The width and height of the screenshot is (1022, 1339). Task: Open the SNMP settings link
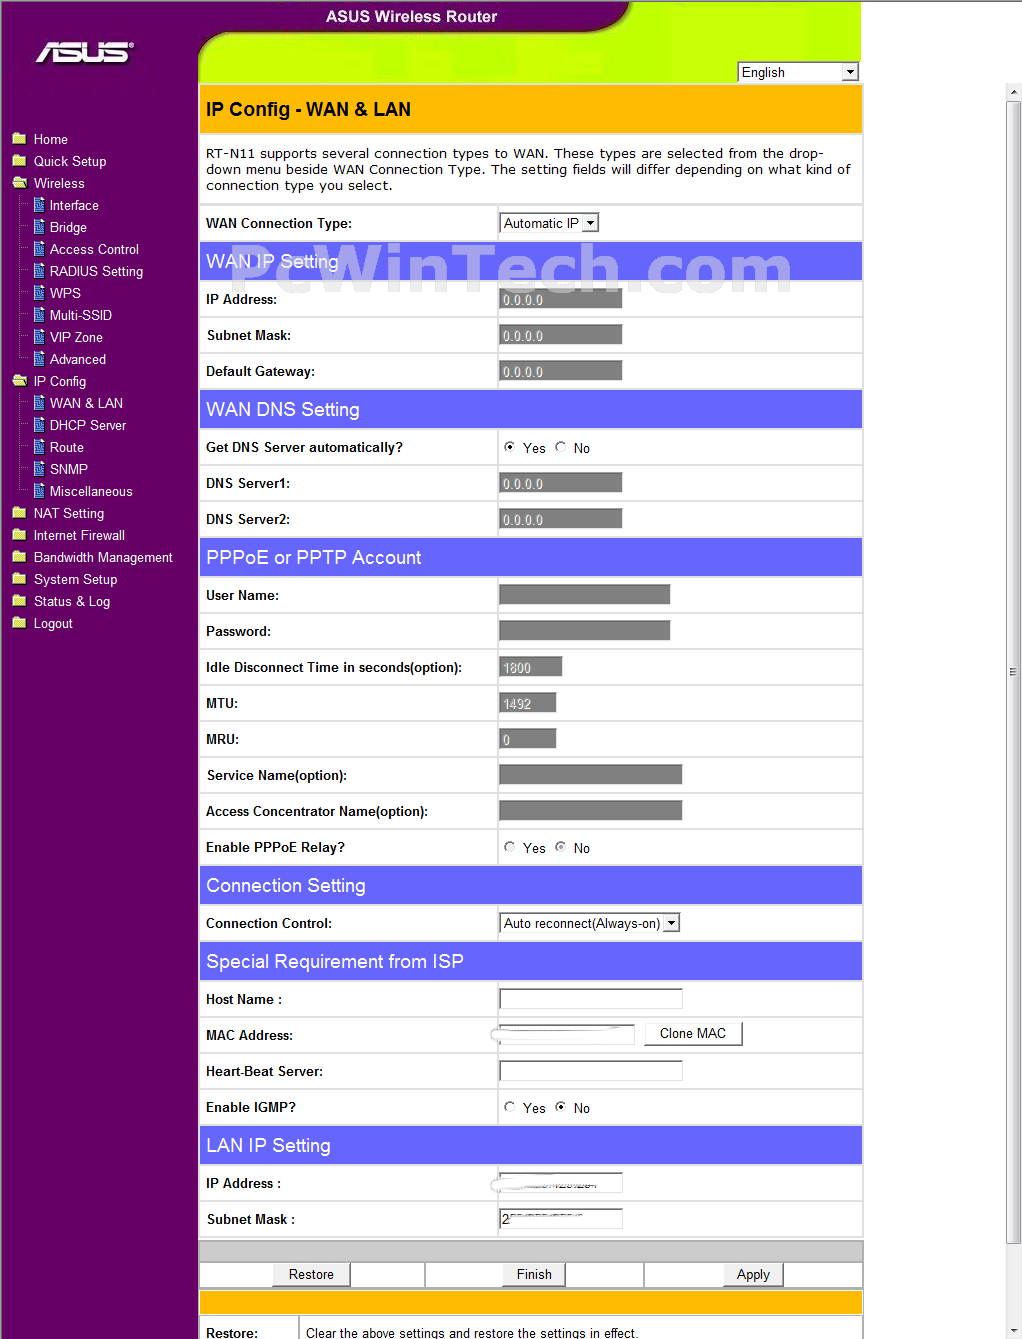pyautogui.click(x=69, y=469)
